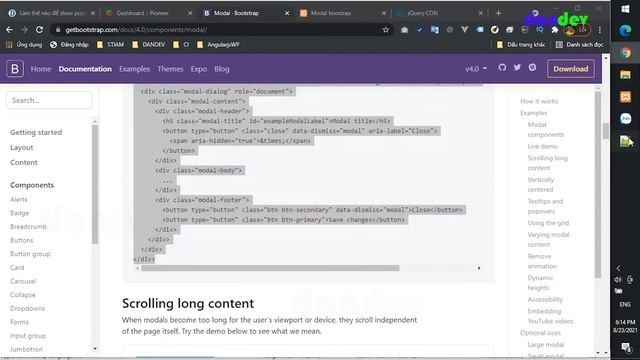Open the Zalo app in the taskbar
This screenshot has width=640, height=360.
(x=625, y=118)
